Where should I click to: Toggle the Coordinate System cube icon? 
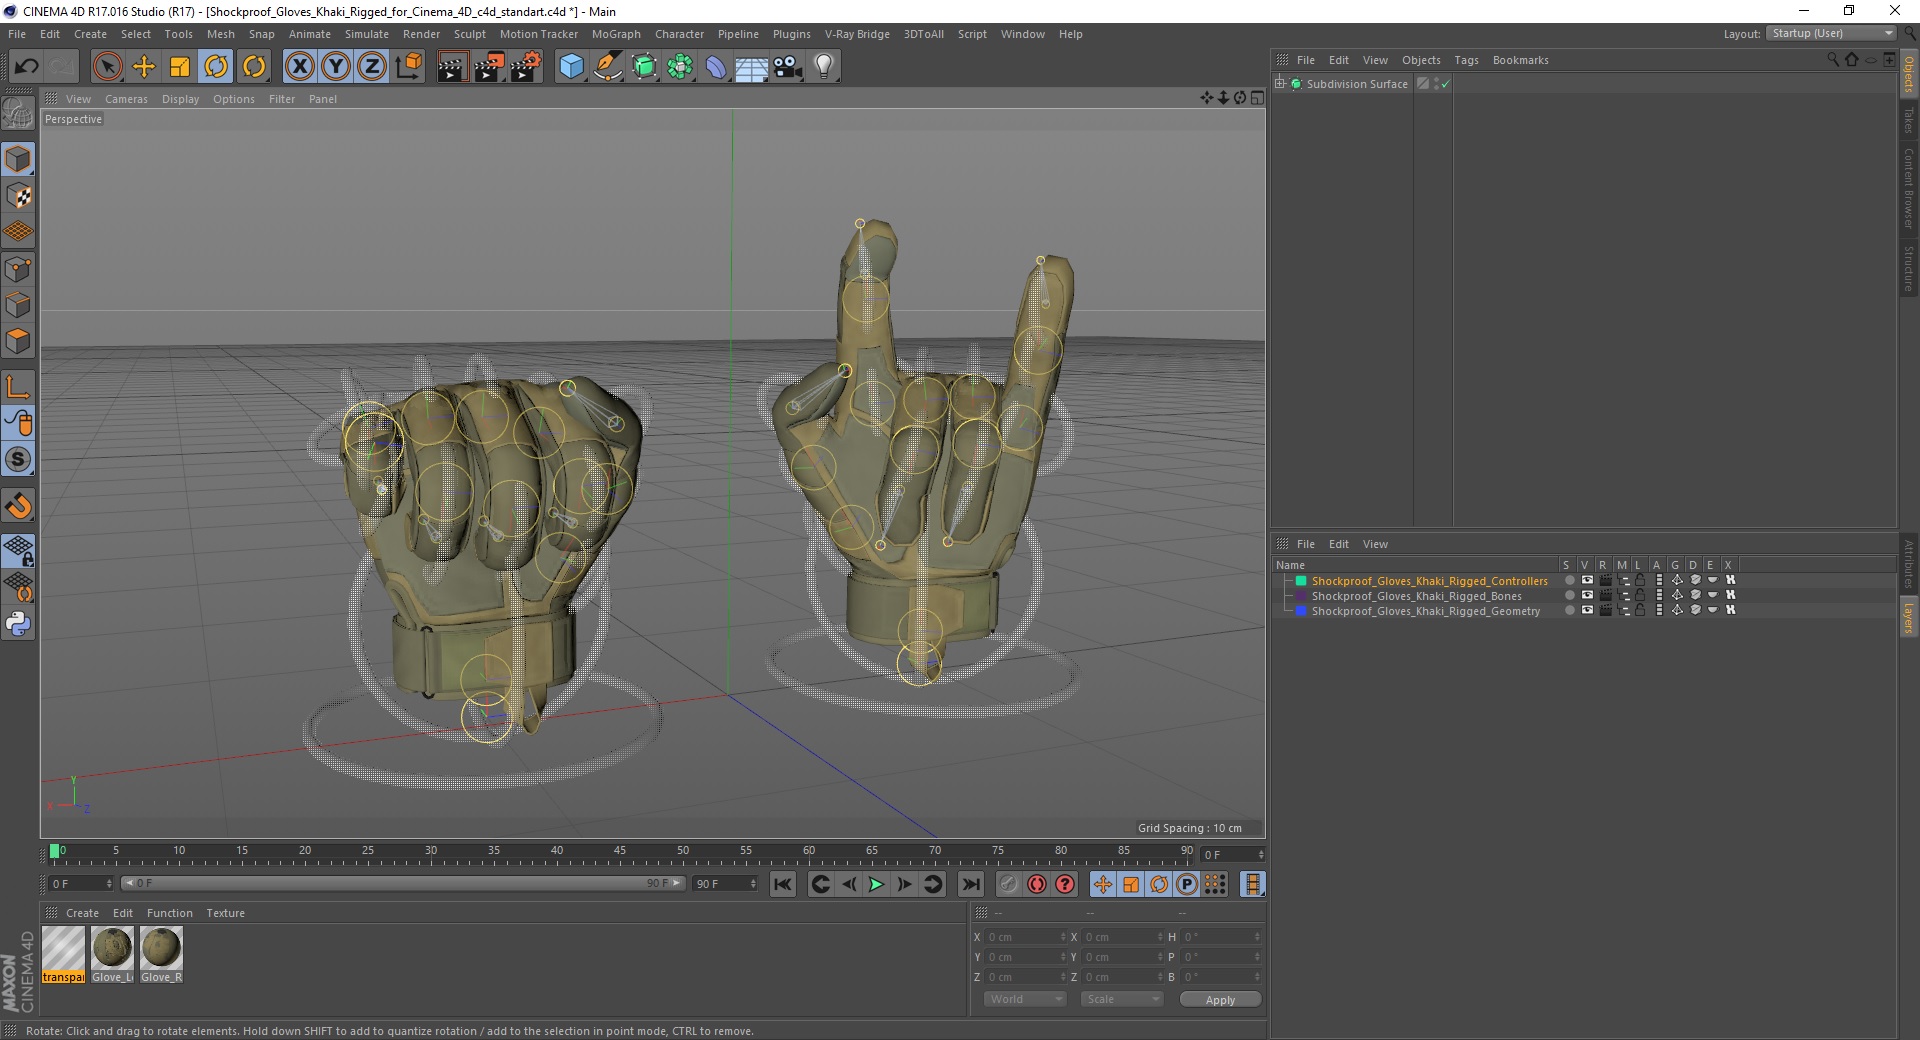point(409,67)
